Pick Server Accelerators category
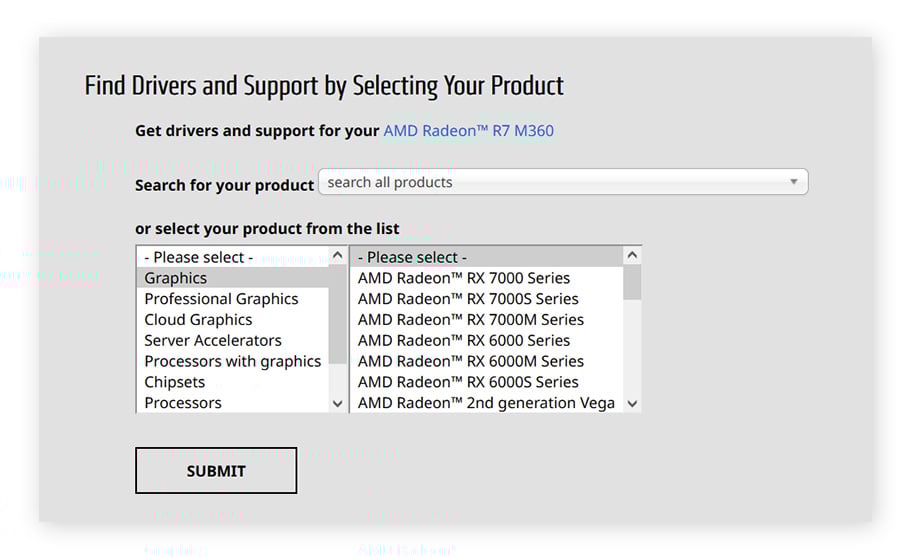 point(213,341)
